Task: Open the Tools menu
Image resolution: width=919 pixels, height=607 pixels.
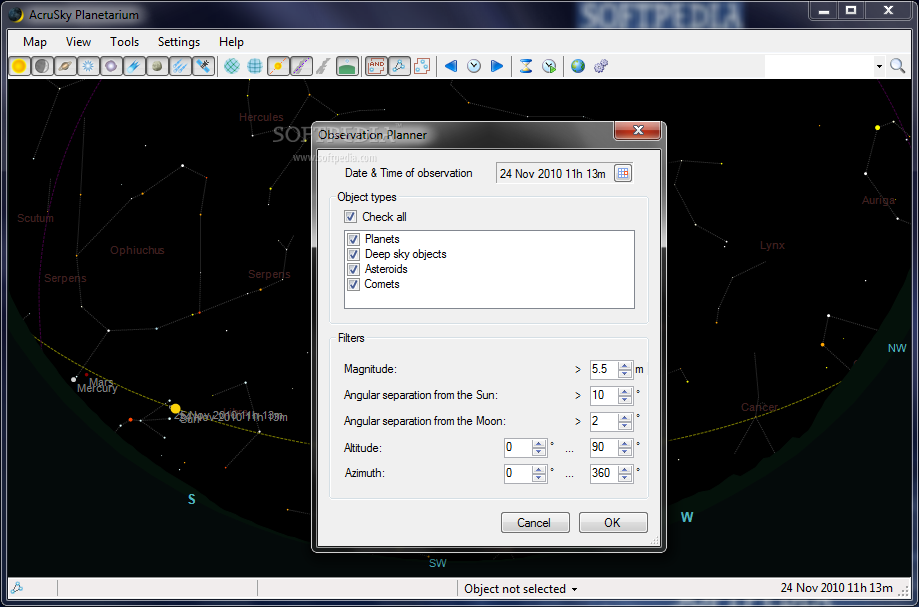Action: [x=124, y=42]
